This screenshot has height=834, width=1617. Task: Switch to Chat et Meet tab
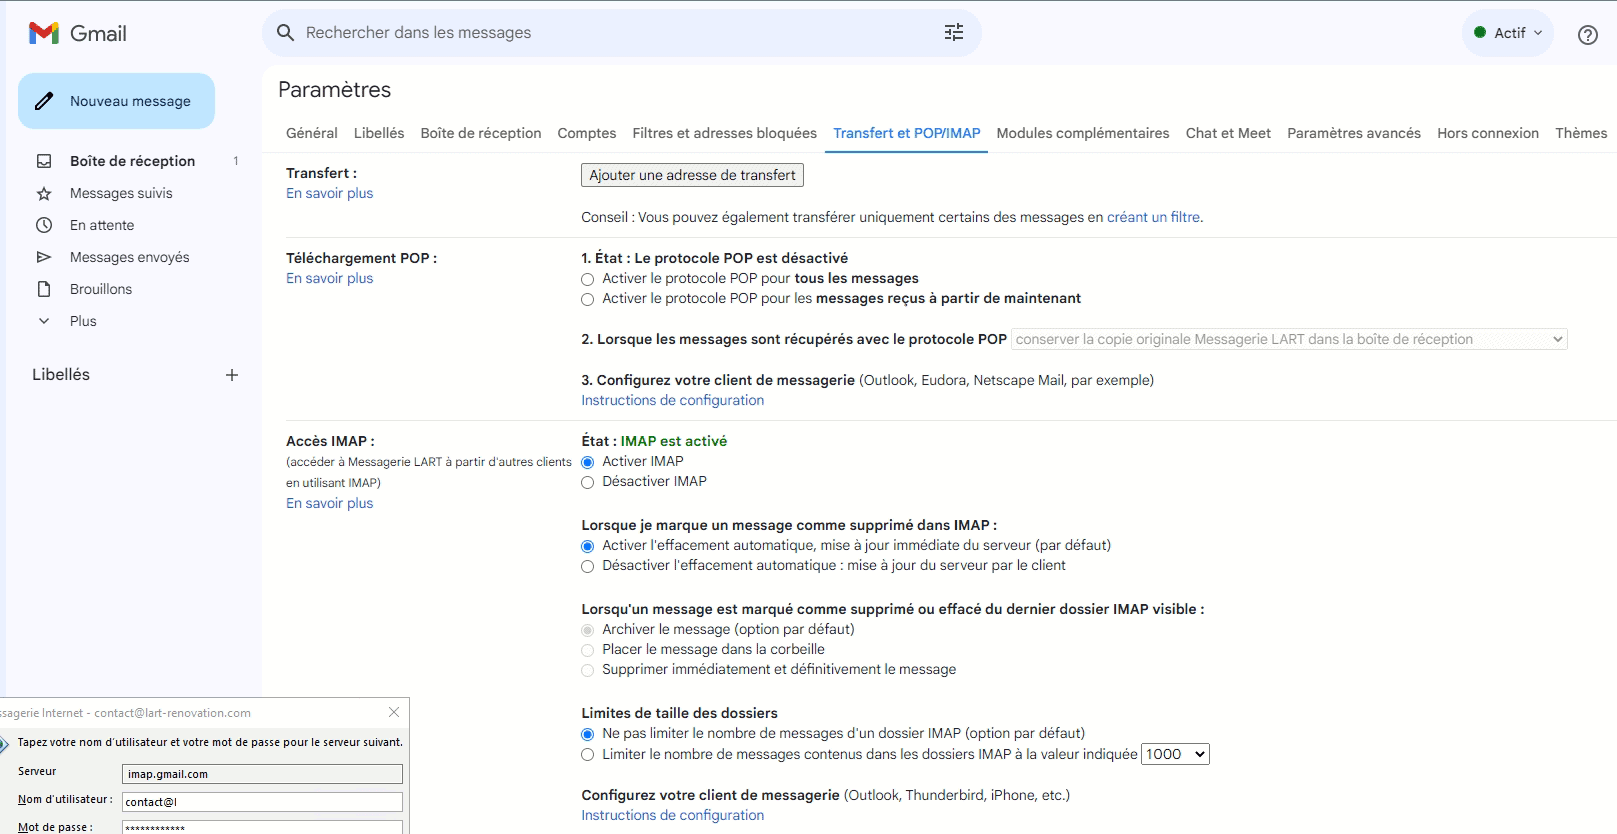(1228, 133)
